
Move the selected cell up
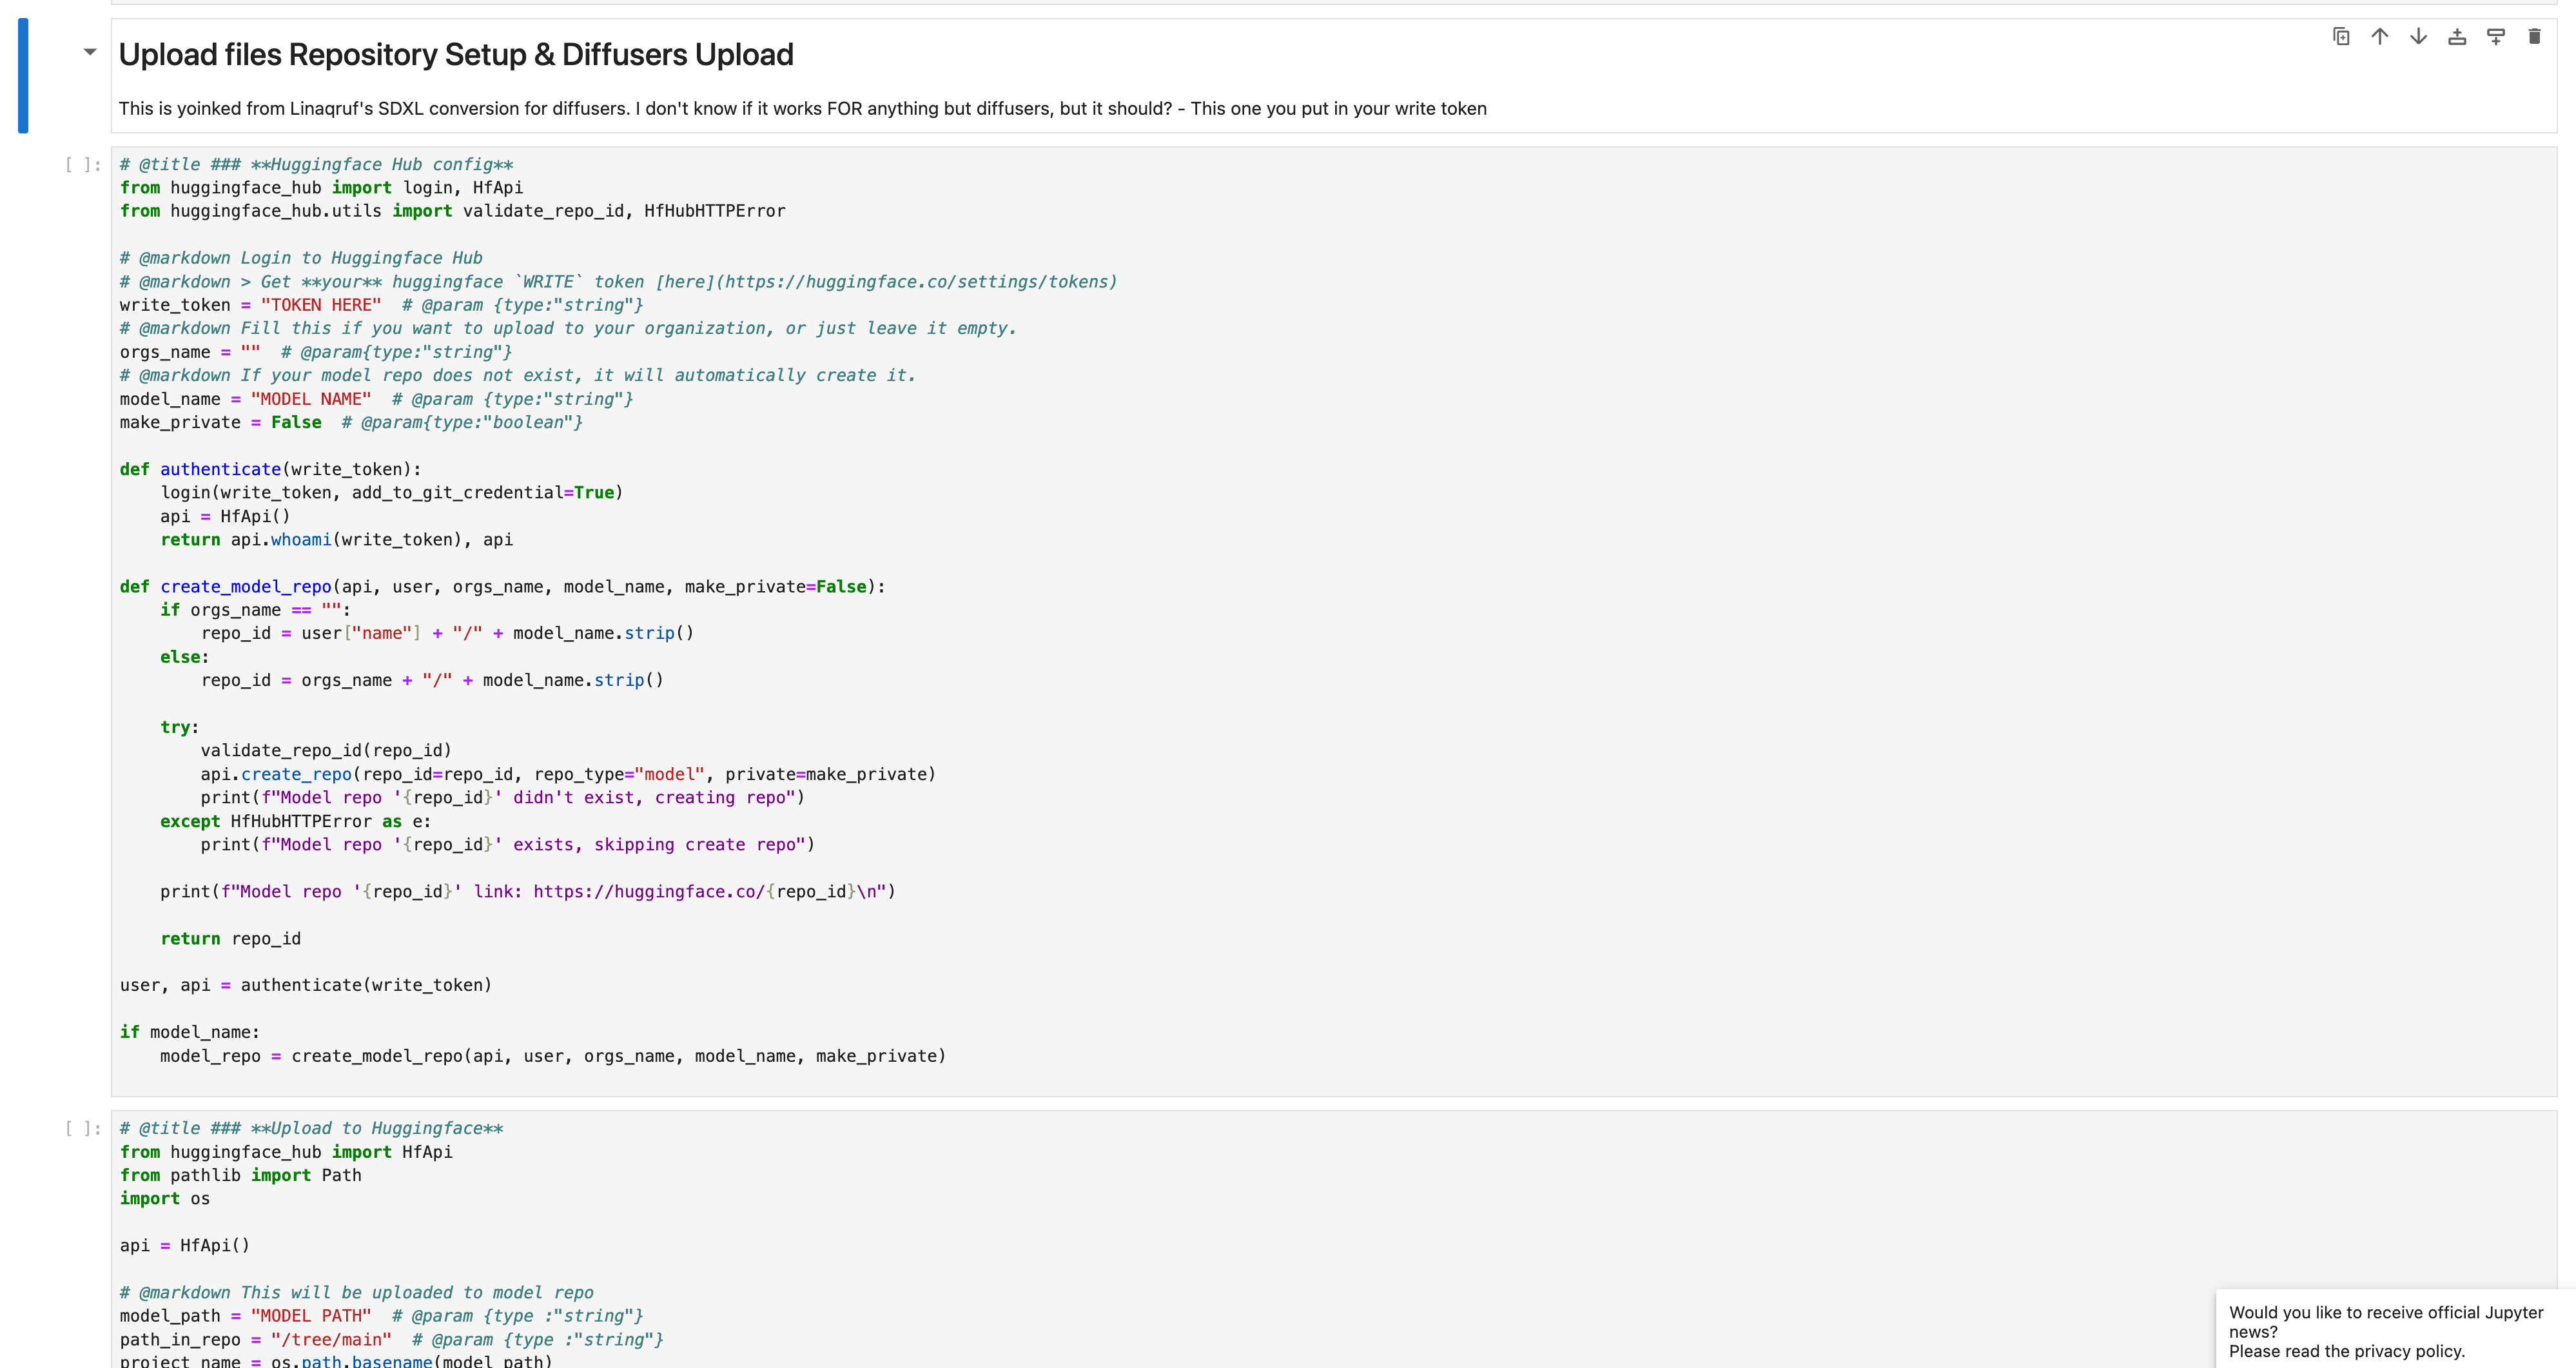click(2380, 37)
